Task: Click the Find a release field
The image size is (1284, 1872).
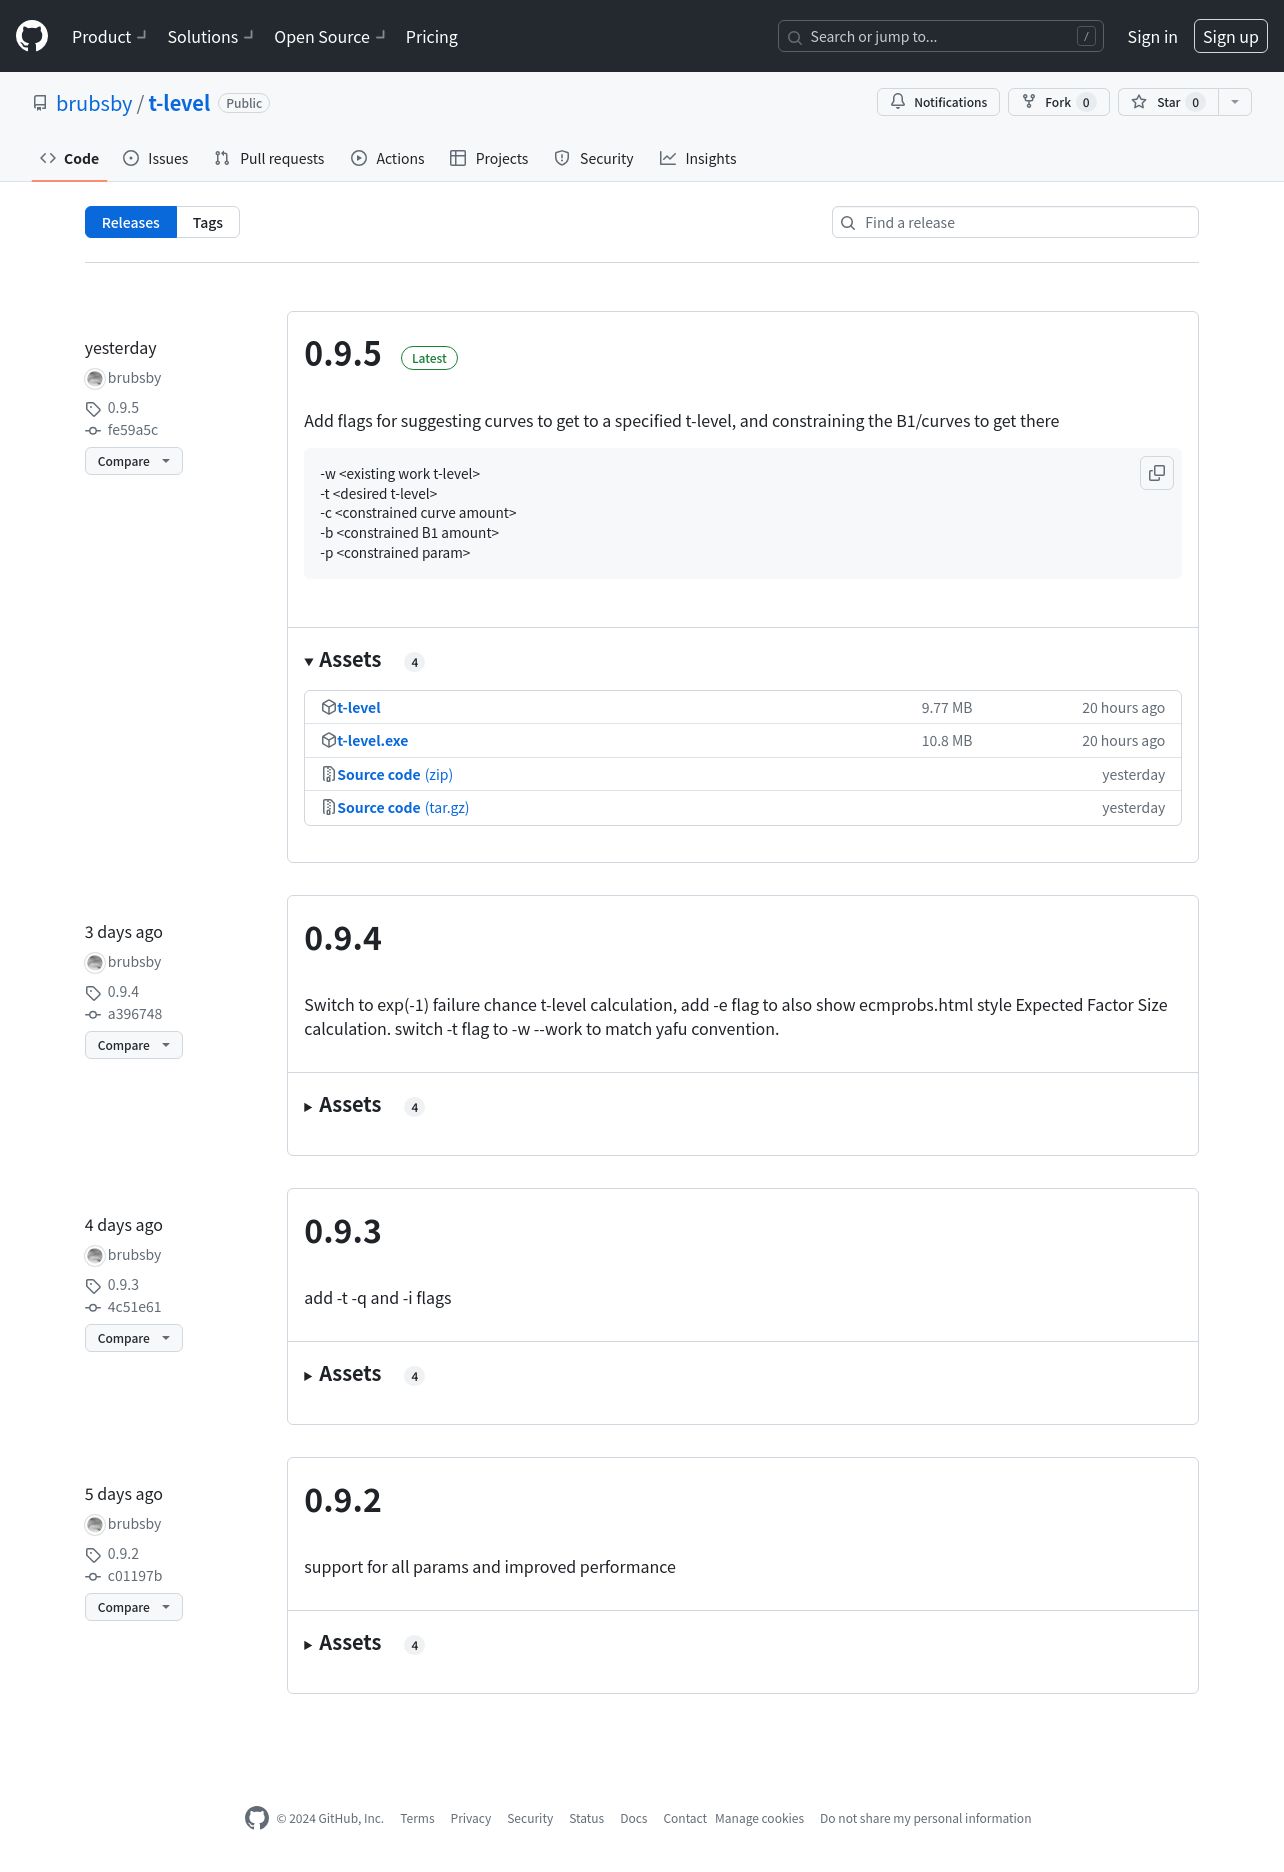Action: [x=1015, y=222]
